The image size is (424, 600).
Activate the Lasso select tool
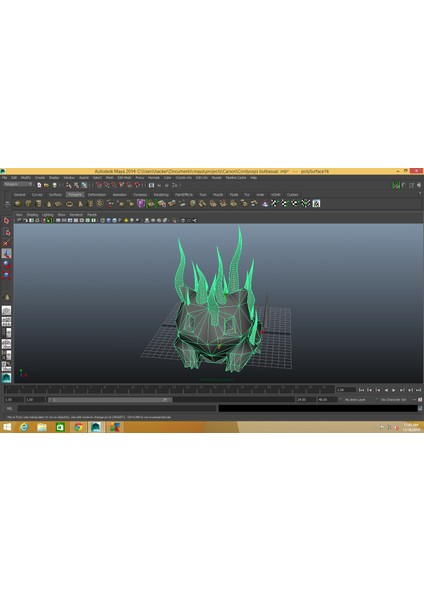coord(6,232)
